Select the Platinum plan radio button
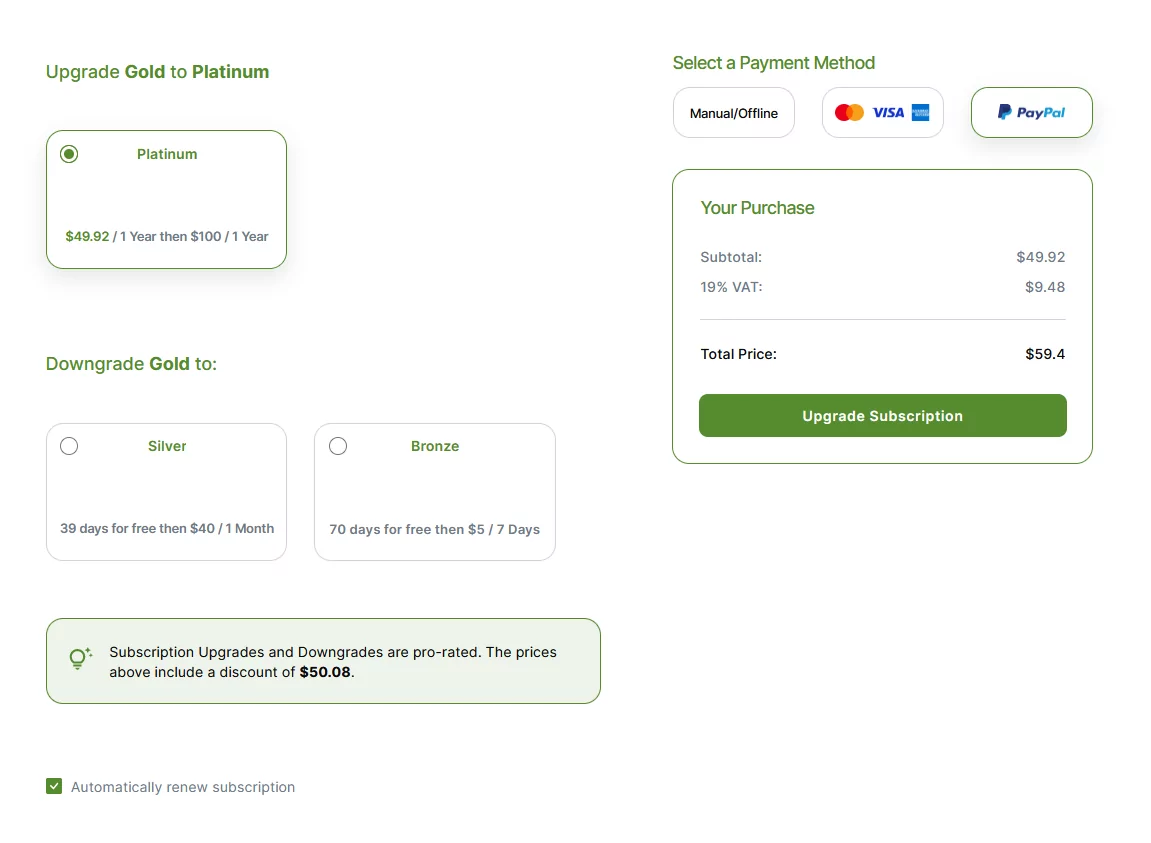Image resolution: width=1151 pixels, height=843 pixels. click(69, 154)
